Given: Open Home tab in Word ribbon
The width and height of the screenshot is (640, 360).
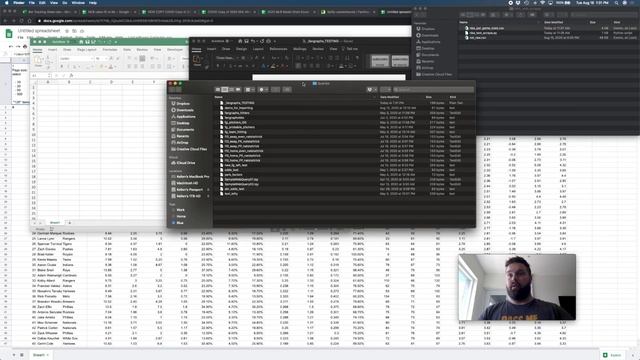Looking at the screenshot, I should click(196, 49).
